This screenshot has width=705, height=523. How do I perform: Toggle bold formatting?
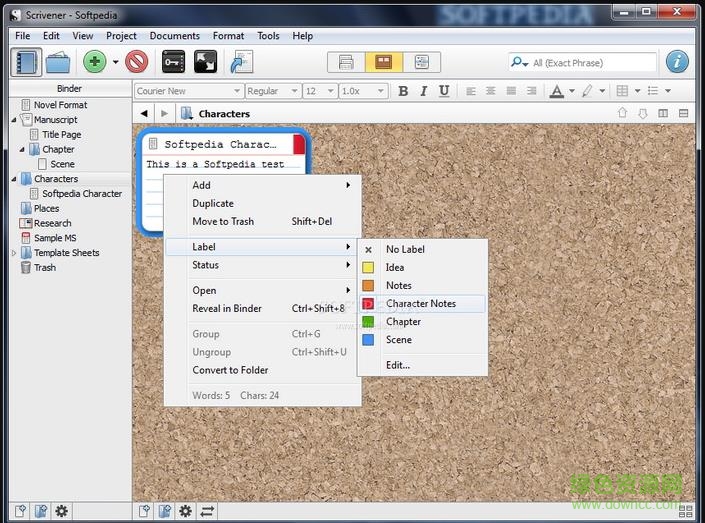point(403,91)
